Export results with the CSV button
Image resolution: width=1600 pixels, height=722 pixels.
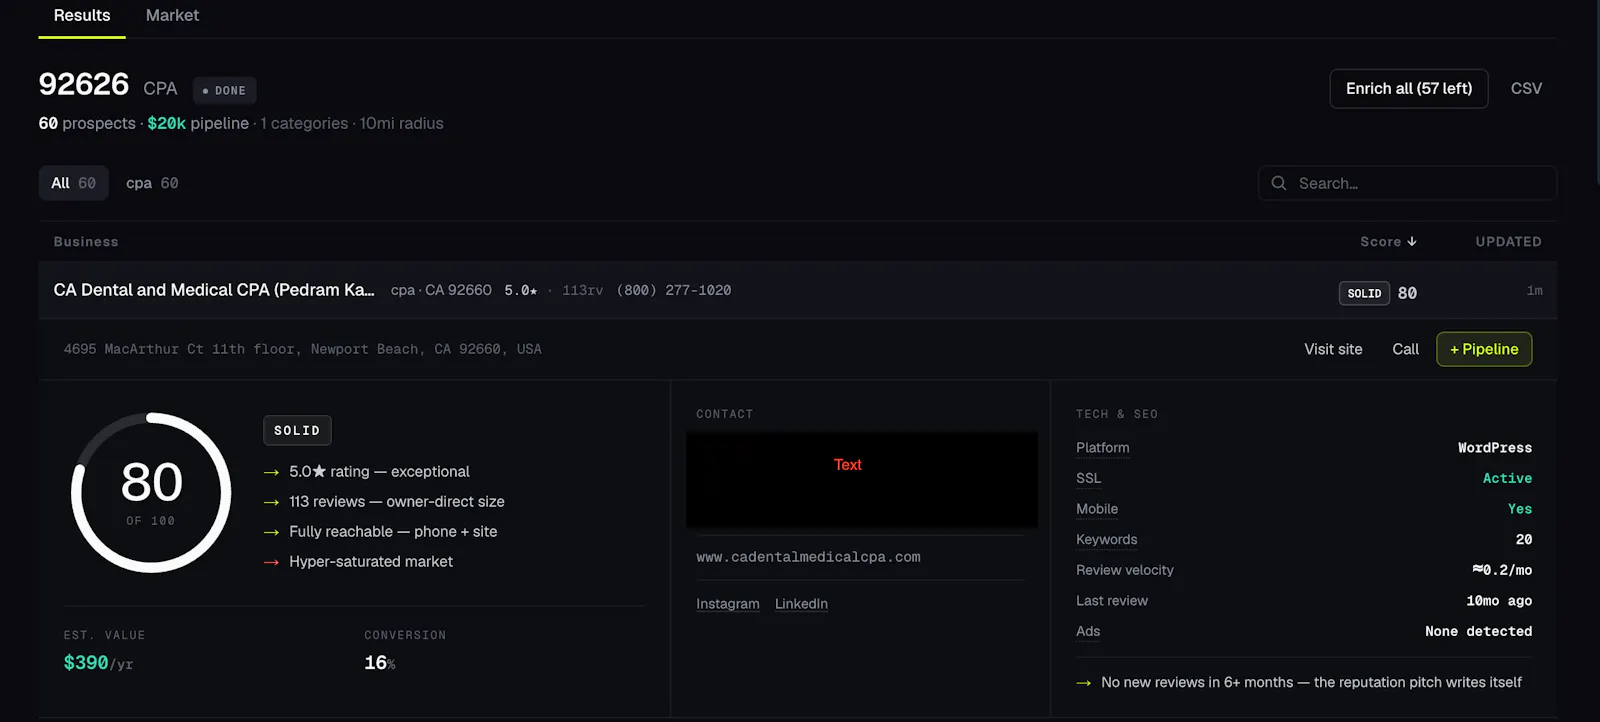pos(1526,89)
